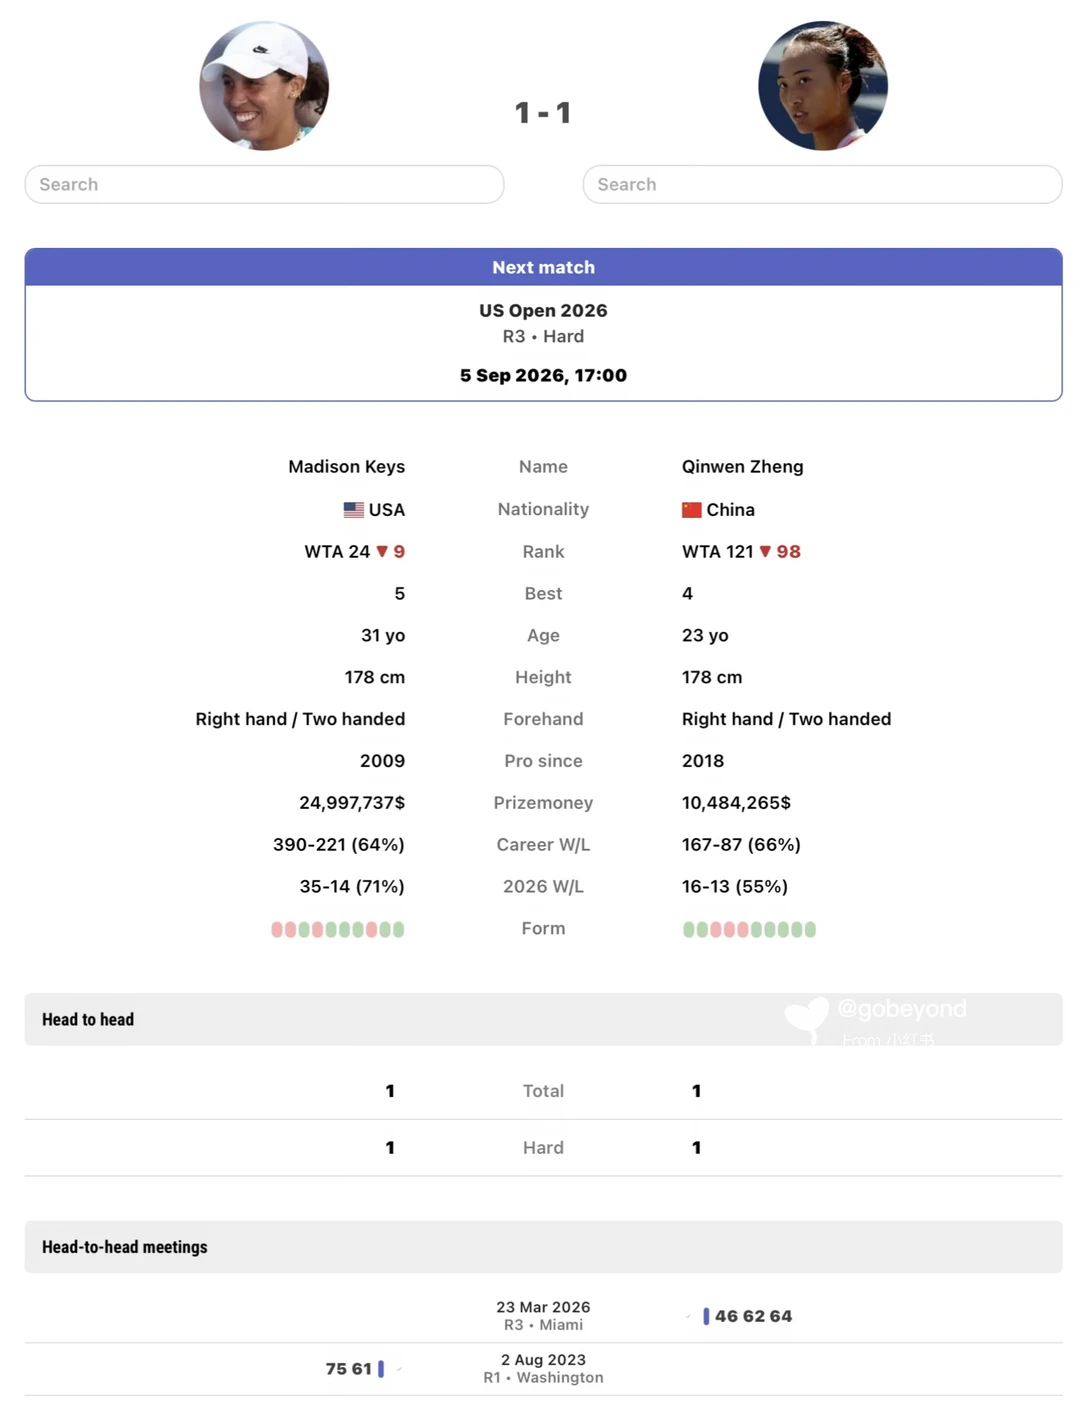Viewport: 1080px width, 1409px height.
Task: Open the 2 Aug 2023 Washington meeting
Action: coord(543,1369)
